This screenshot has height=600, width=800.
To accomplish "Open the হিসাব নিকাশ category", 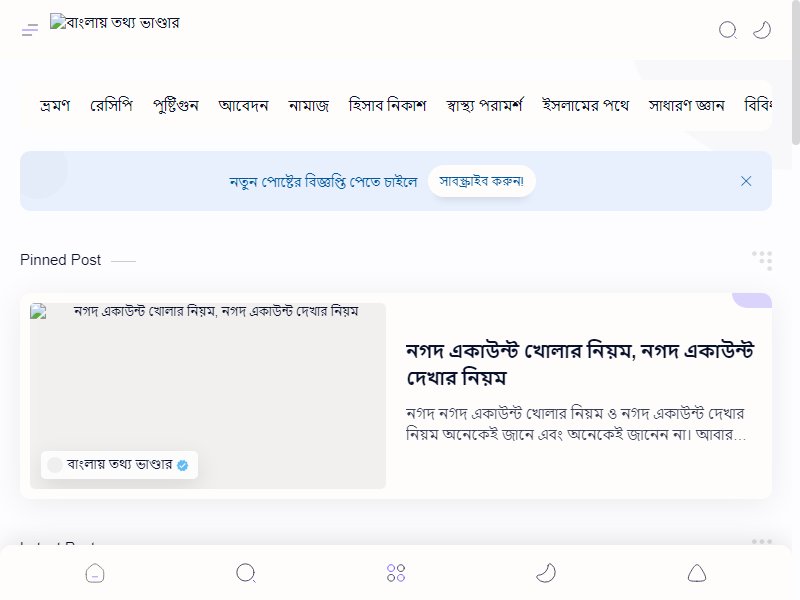I will [387, 105].
